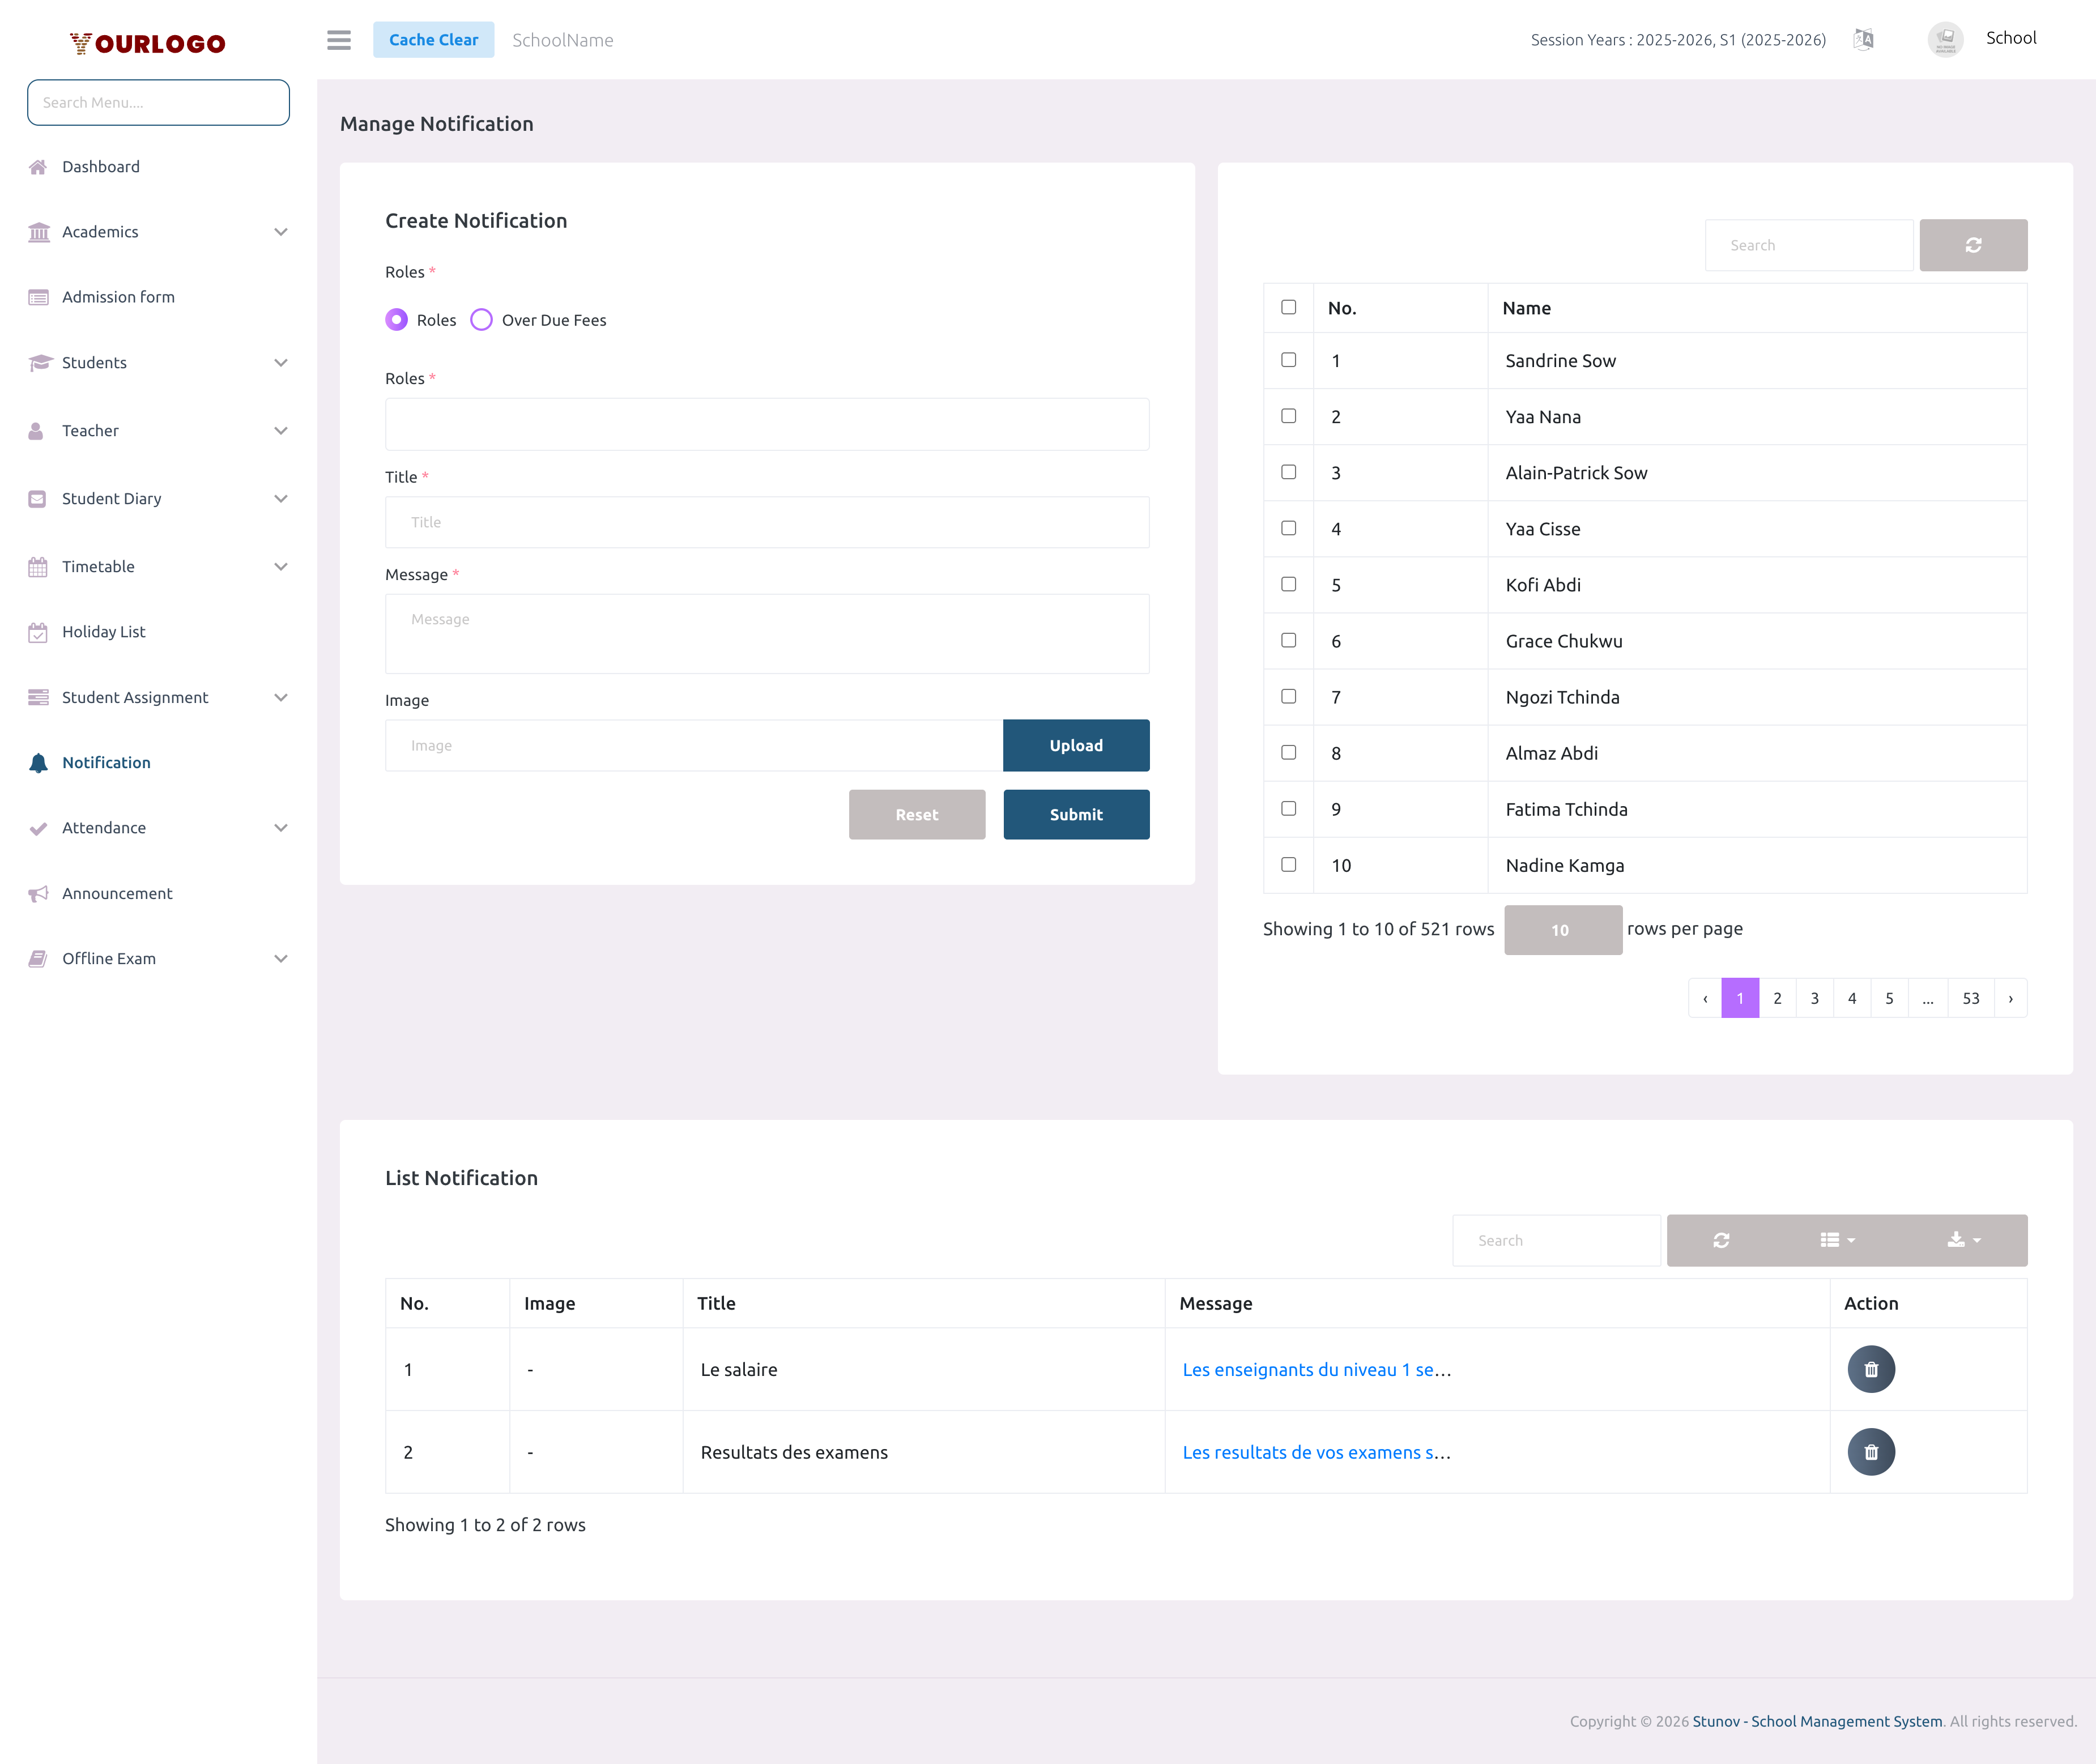Open the export download dropdown
The width and height of the screenshot is (2096, 1764).
(1961, 1240)
